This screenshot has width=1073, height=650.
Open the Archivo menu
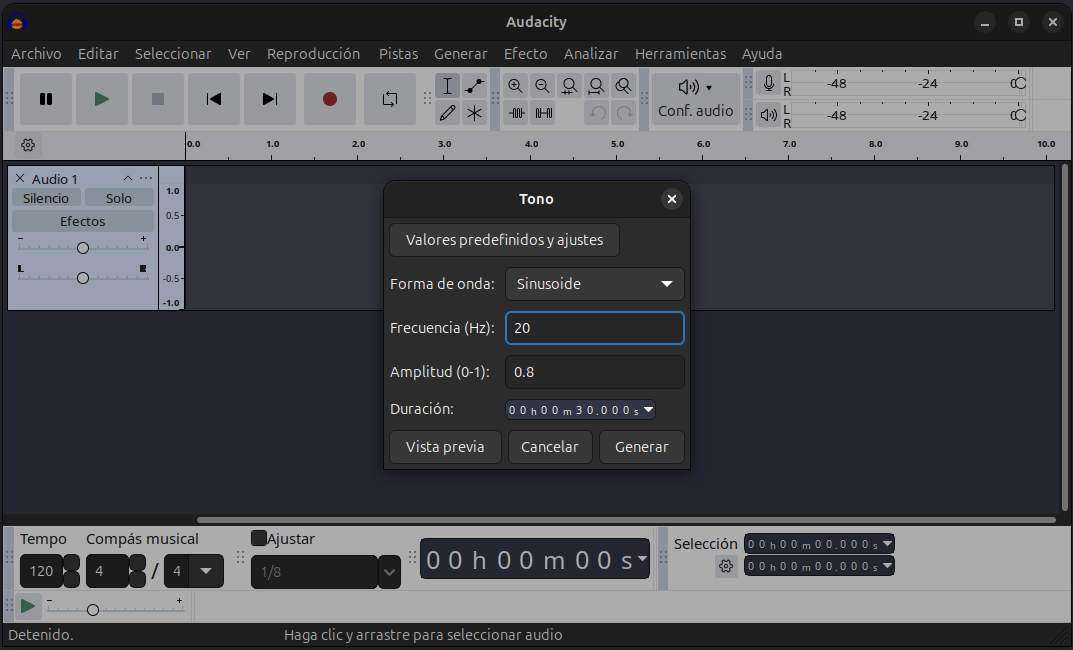point(36,54)
